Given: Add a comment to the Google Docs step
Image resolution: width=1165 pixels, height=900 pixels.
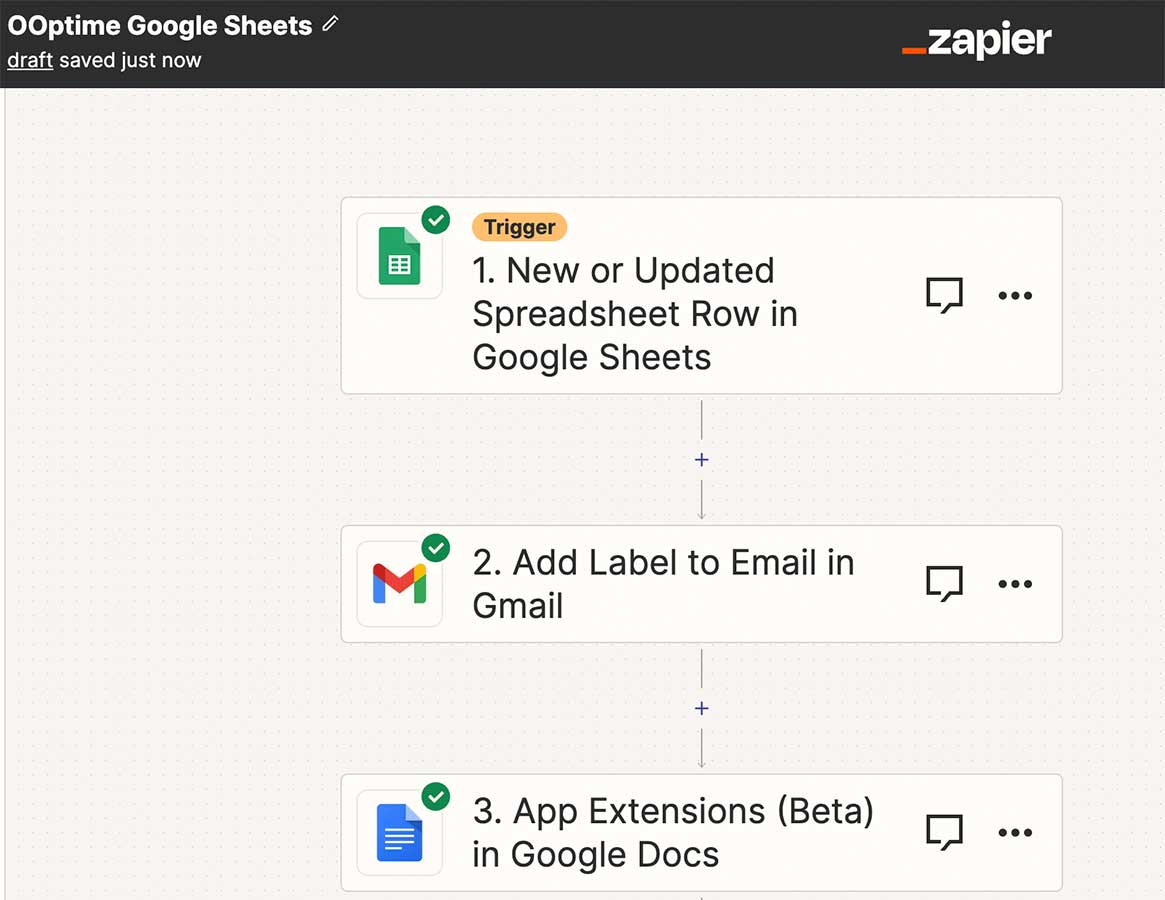Looking at the screenshot, I should [944, 832].
